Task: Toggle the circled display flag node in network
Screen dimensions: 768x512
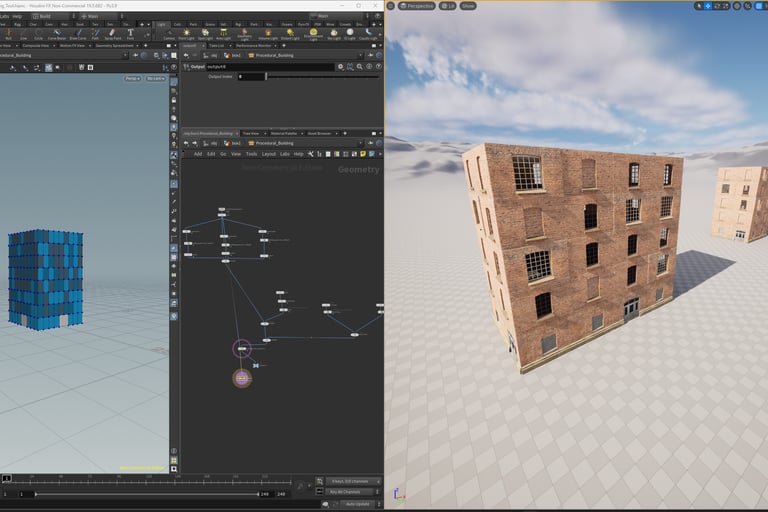Action: pyautogui.click(x=242, y=348)
